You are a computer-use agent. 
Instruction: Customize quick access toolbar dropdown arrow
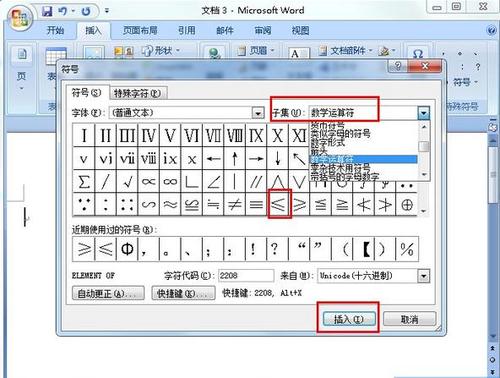[107, 11]
